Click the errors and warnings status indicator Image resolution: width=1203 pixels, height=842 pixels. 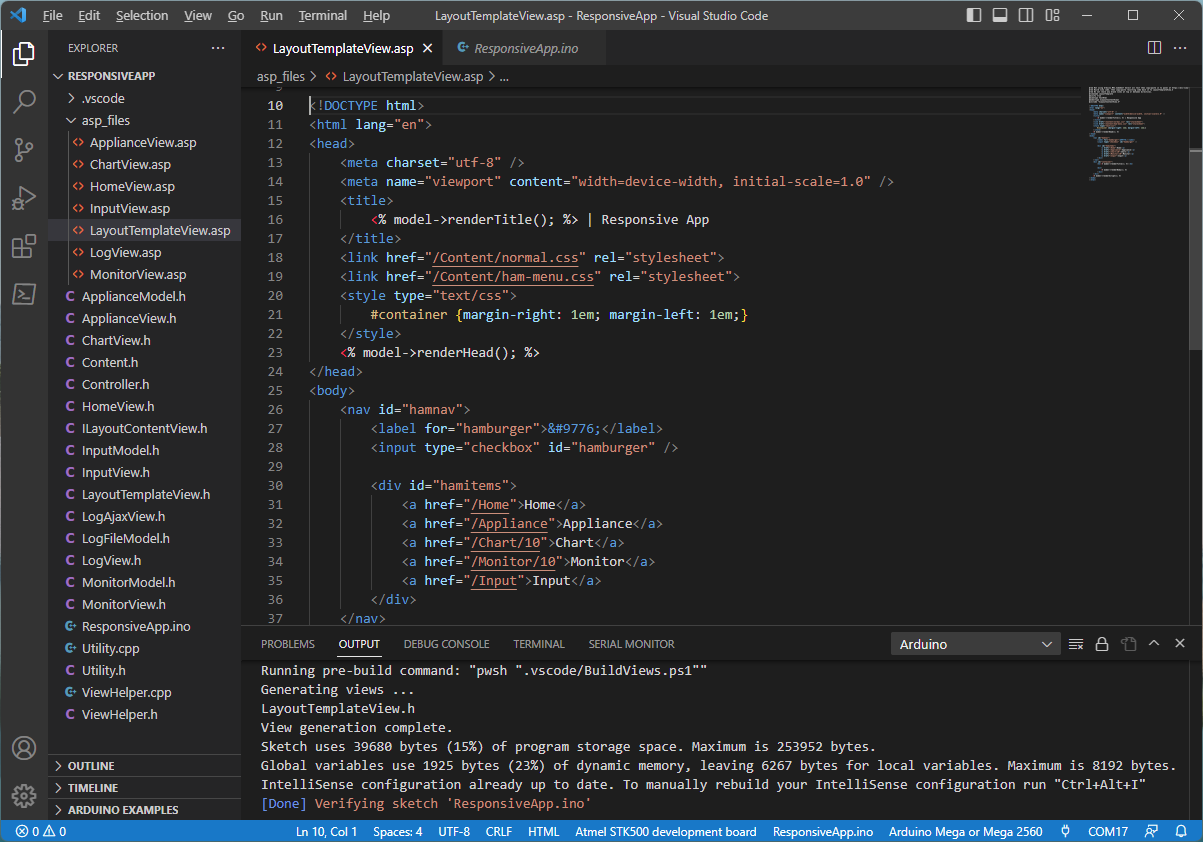point(41,831)
